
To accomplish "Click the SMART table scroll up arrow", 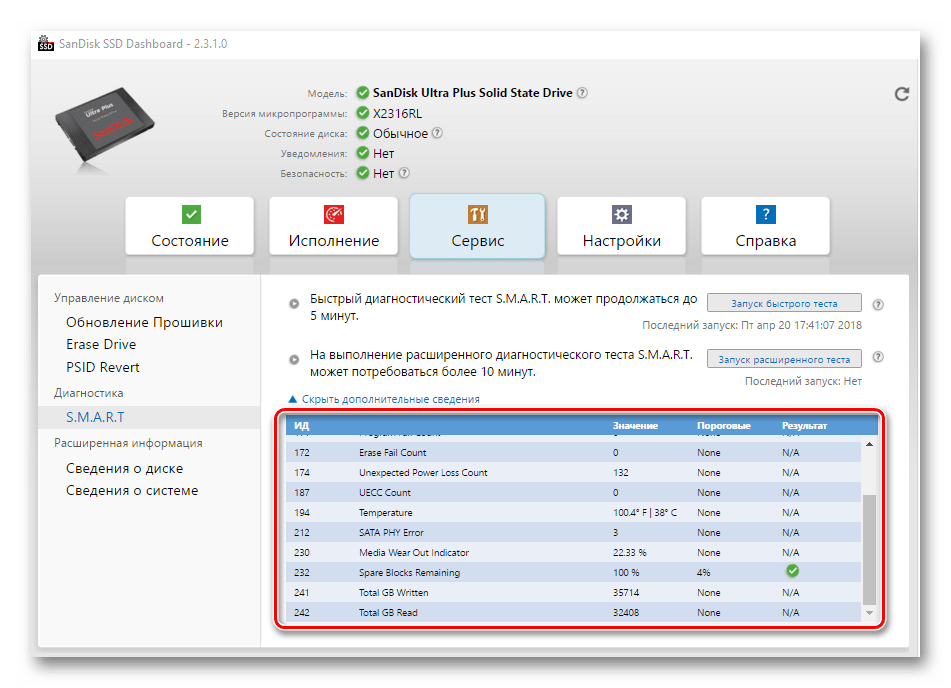I will [x=869, y=445].
